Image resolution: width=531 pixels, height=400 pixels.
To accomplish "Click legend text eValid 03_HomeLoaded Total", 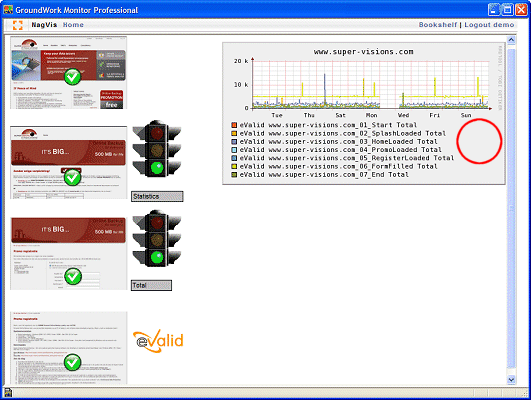I will tap(339, 142).
